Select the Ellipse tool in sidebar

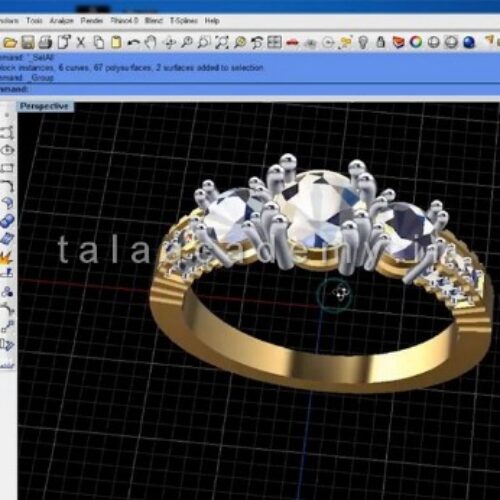[x=7, y=150]
